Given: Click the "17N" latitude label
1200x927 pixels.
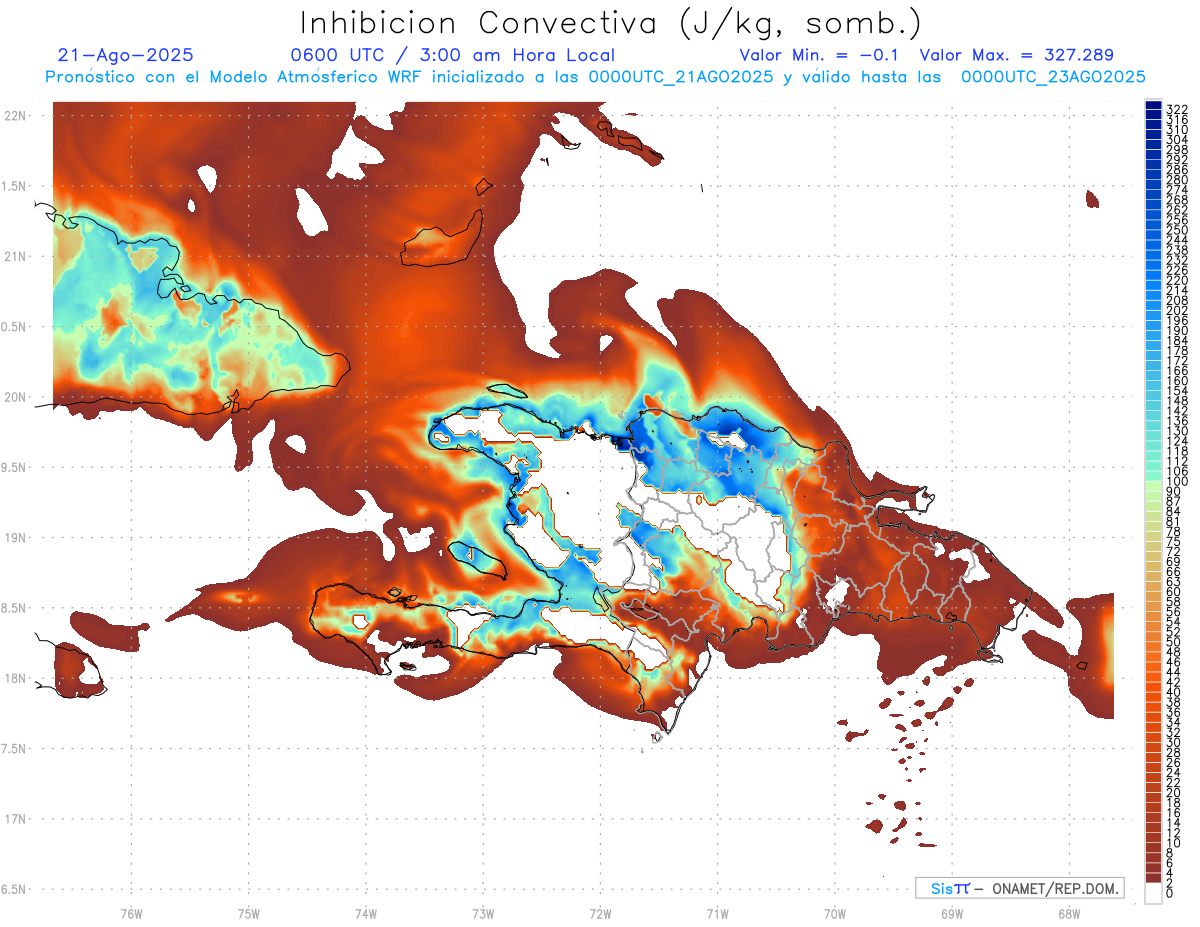Looking at the screenshot, I should [x=14, y=819].
